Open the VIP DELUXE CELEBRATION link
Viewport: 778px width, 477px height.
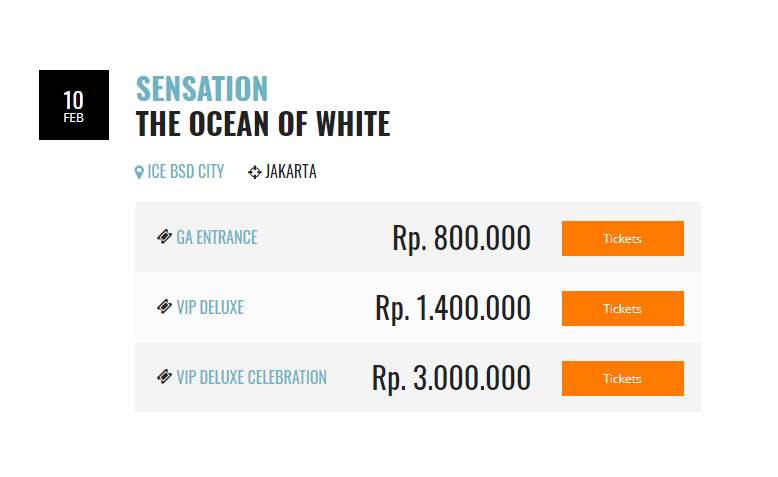coord(251,378)
